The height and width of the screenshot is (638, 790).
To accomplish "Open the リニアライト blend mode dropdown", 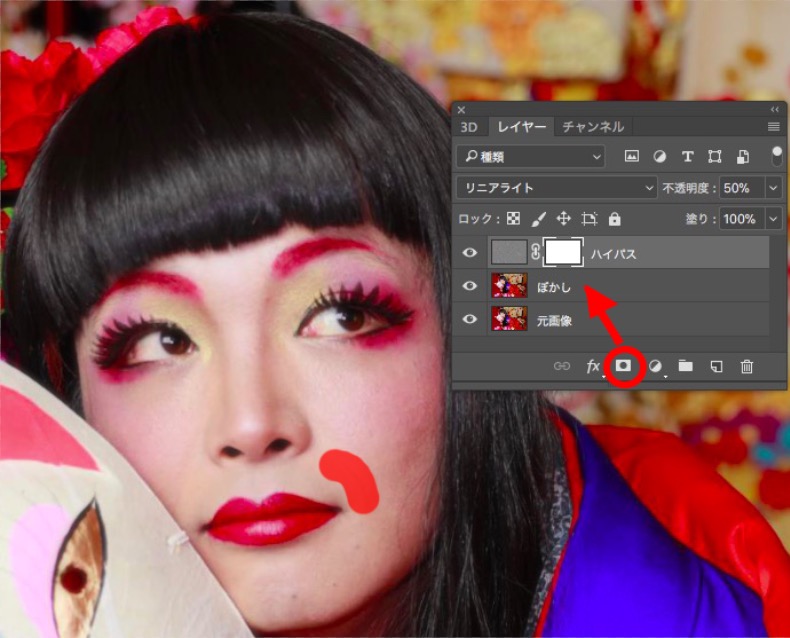I will pos(557,188).
